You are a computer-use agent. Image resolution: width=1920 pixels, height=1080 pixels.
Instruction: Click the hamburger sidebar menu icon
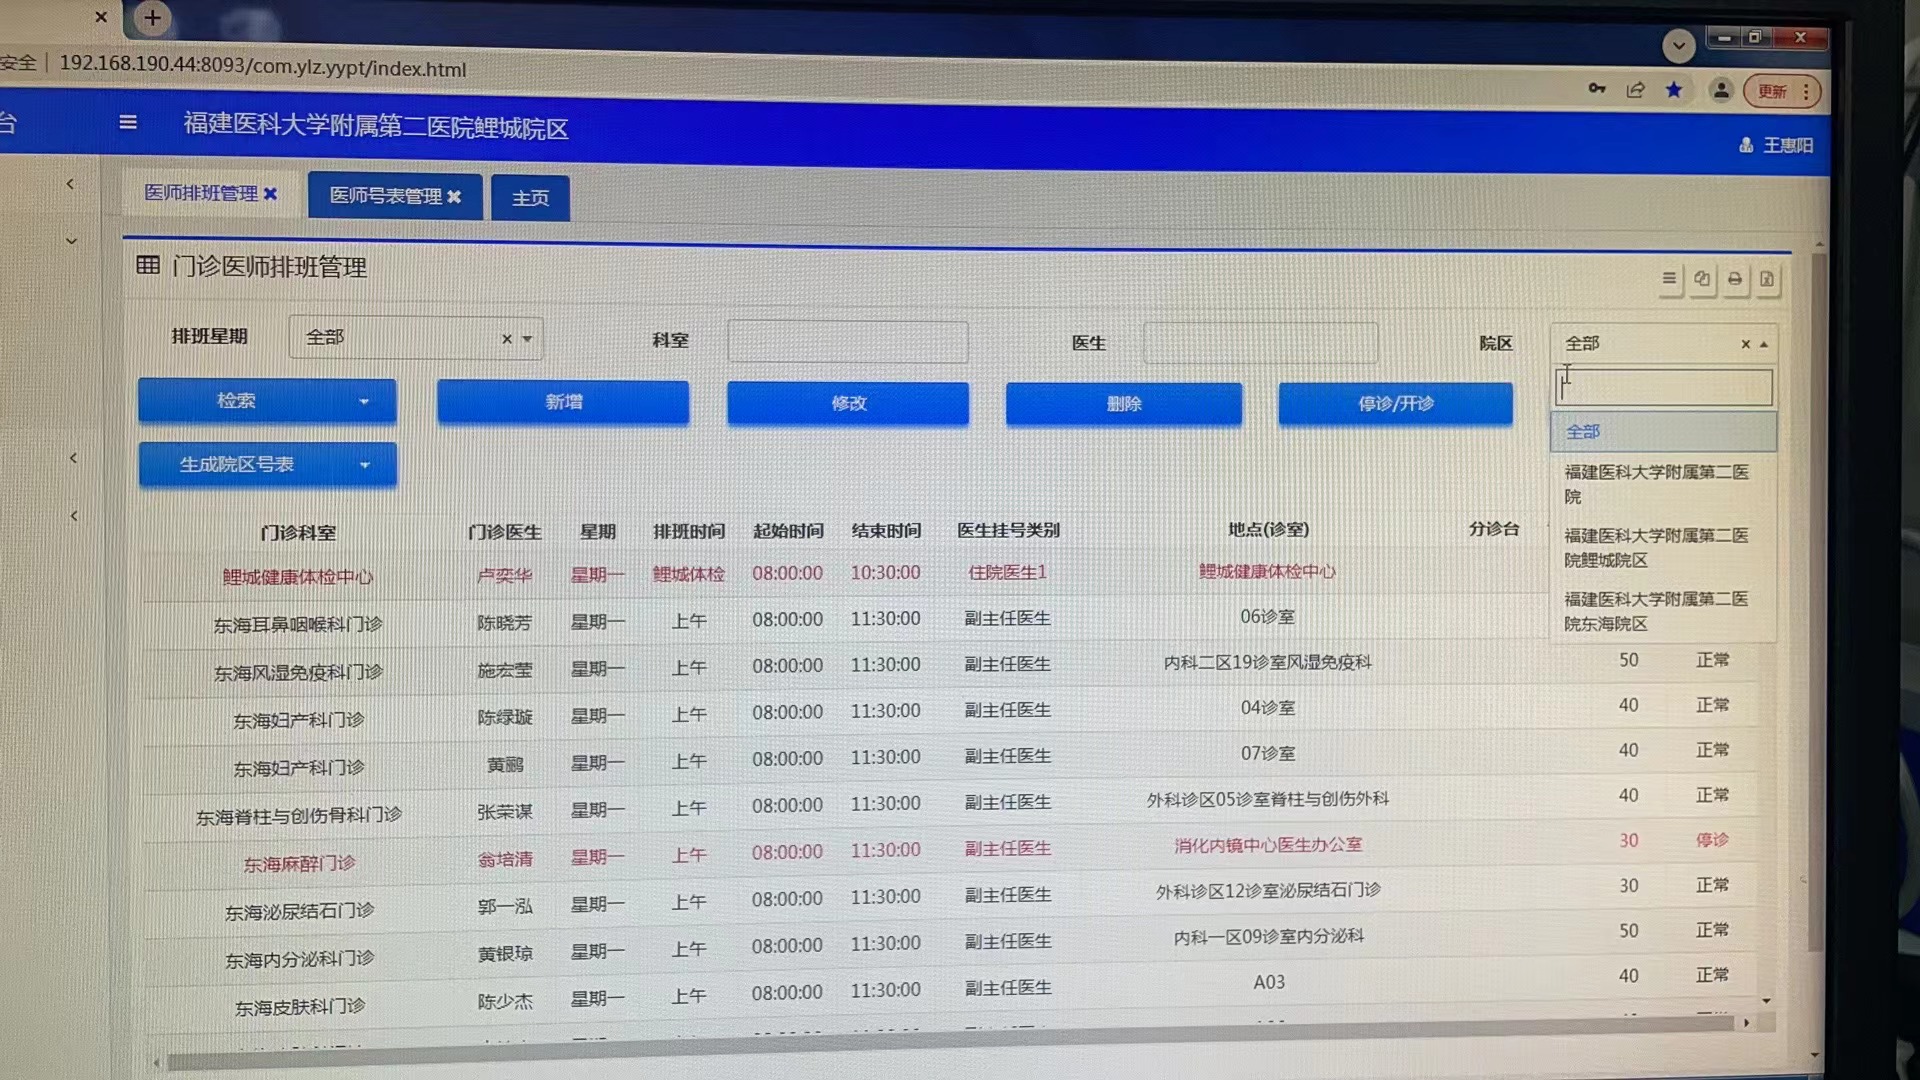[128, 122]
